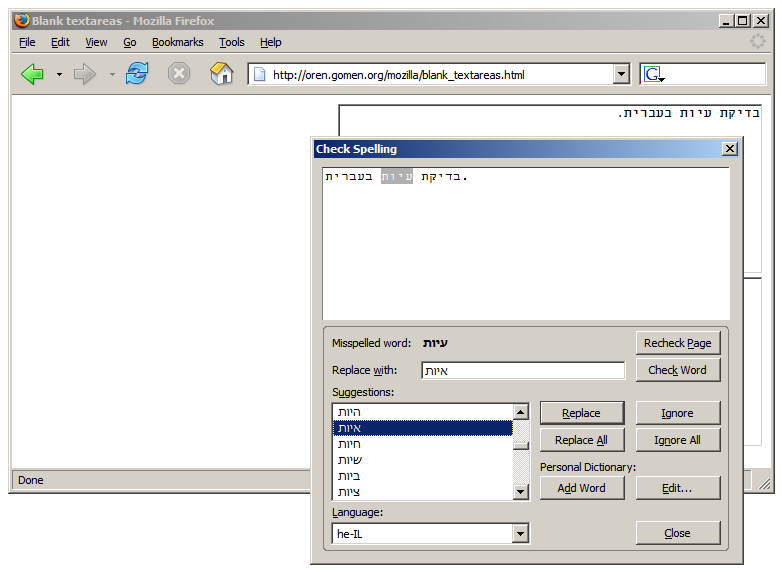This screenshot has height=572, width=782.
Task: Click the Ignore button
Action: [678, 413]
